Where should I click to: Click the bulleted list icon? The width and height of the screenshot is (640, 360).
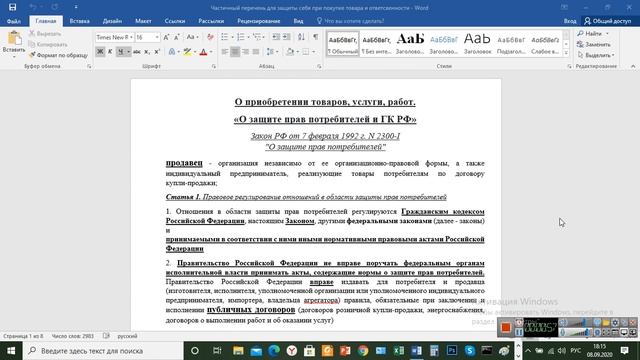coord(224,37)
